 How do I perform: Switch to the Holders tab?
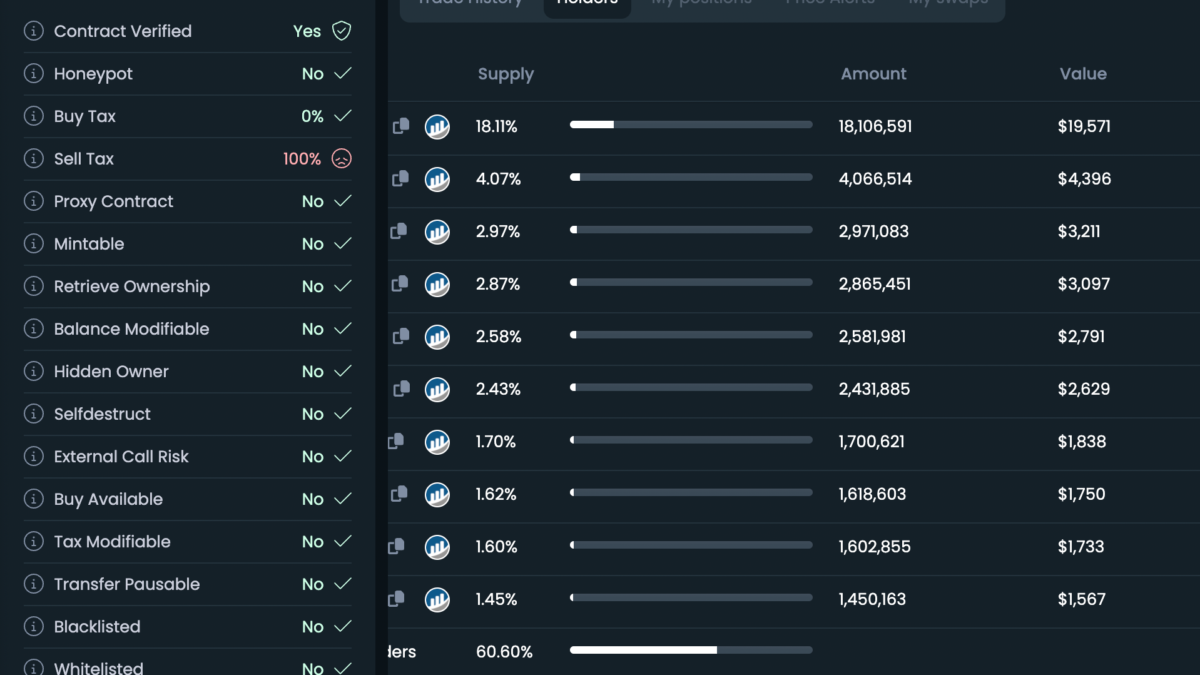587,3
